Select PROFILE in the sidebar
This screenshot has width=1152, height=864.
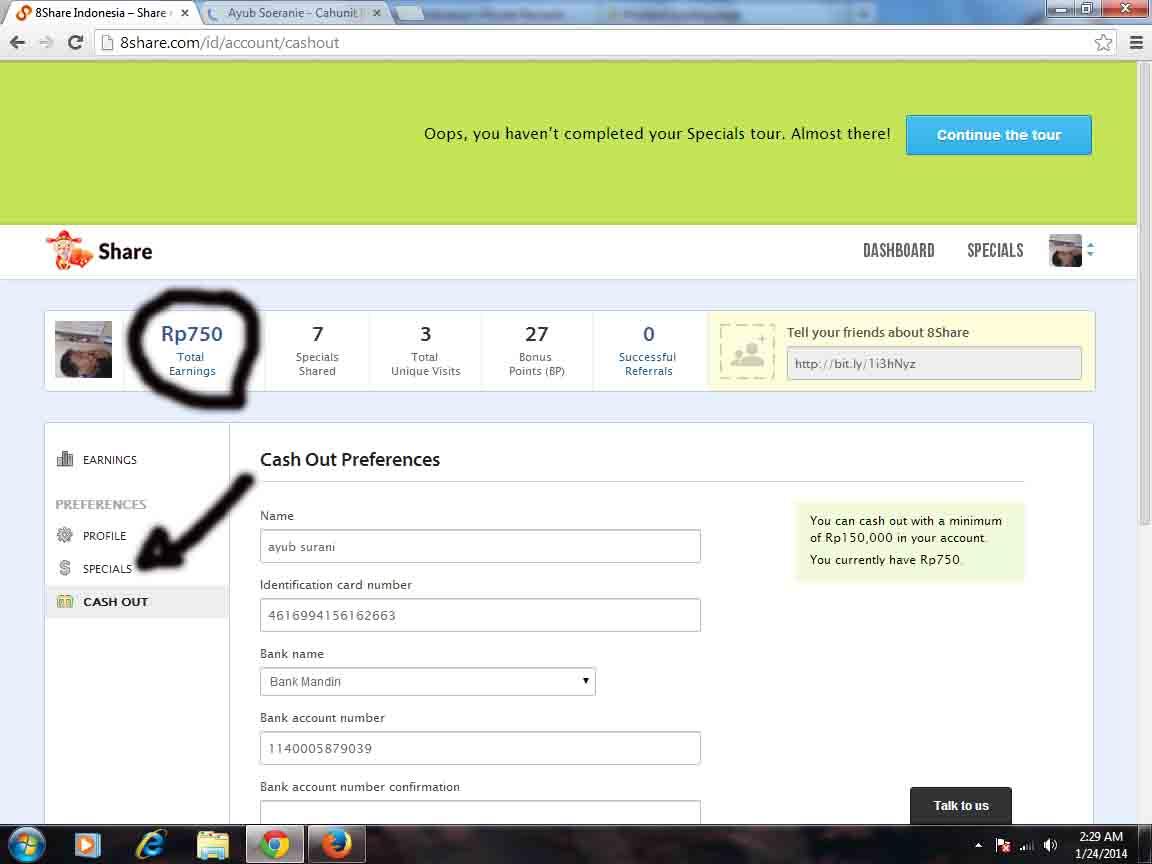pos(104,536)
